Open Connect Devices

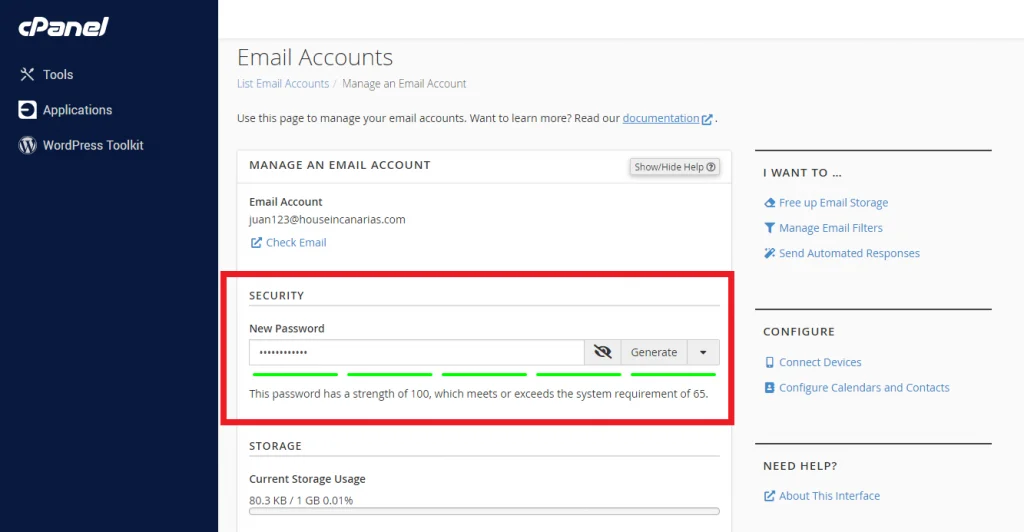click(x=820, y=362)
